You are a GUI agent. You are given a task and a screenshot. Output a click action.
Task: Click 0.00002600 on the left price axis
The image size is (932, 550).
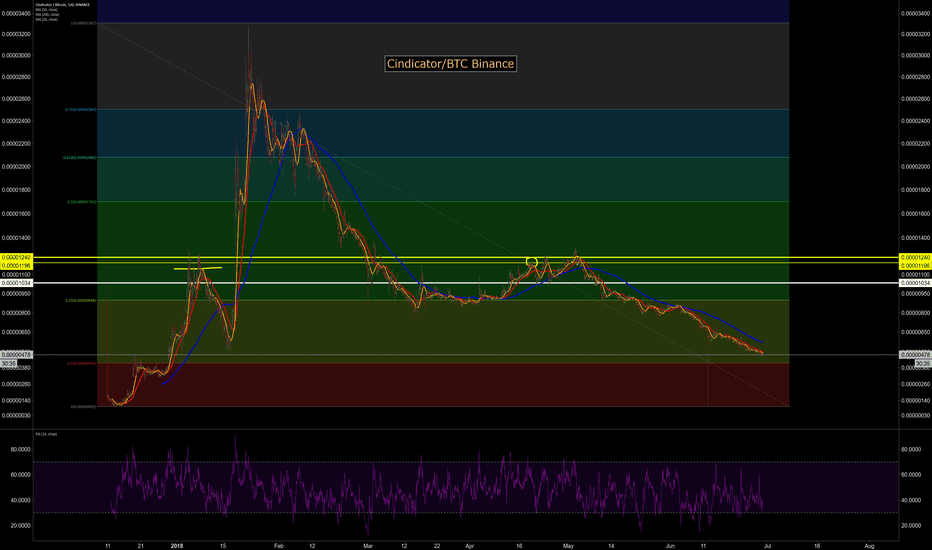(16, 99)
